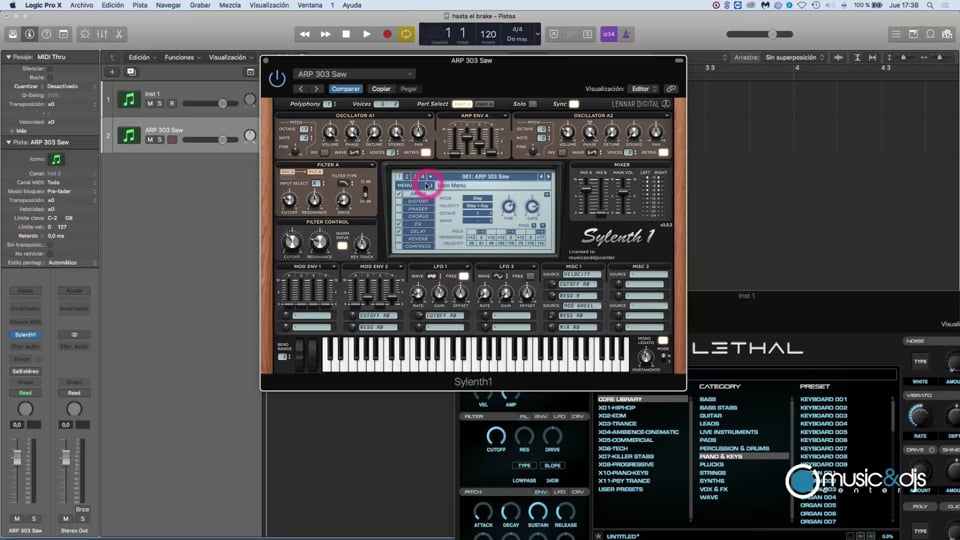Click the Inst 1 track instrument icon
Screen dimensions: 960x540
(129, 99)
